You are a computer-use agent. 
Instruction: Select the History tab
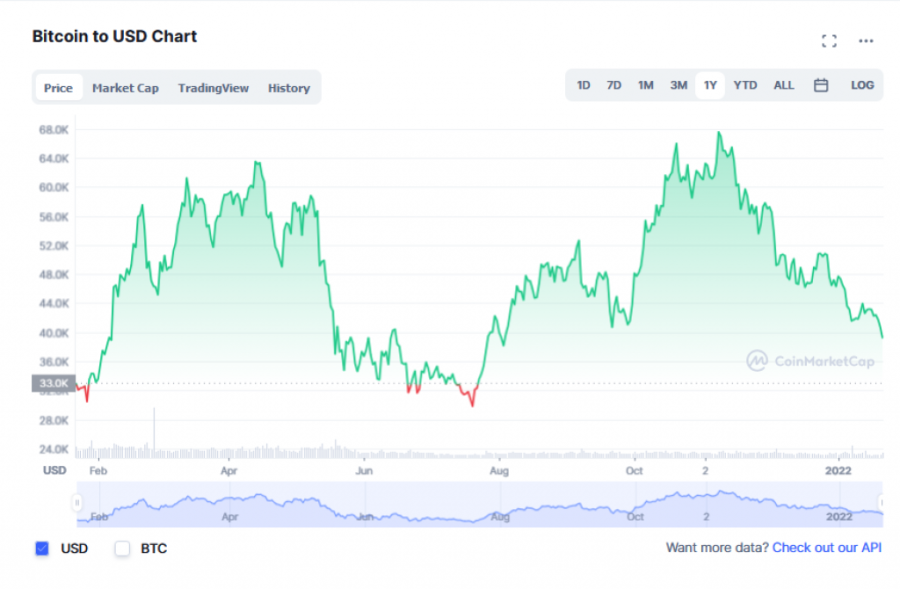coord(288,88)
